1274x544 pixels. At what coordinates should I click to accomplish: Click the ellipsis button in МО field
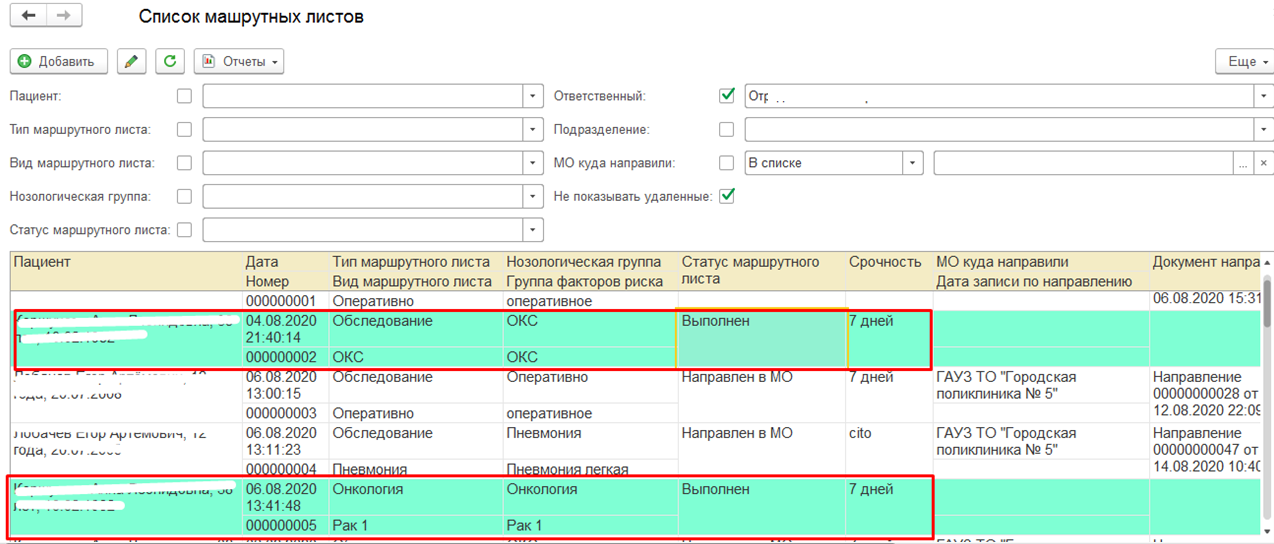tap(1243, 163)
